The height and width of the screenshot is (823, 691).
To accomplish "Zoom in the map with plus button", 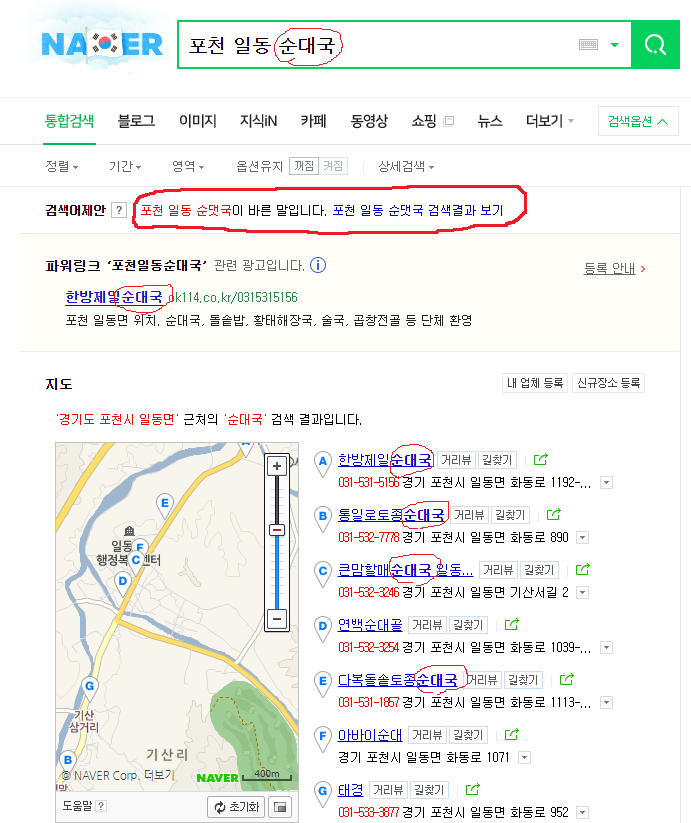I will click(277, 466).
